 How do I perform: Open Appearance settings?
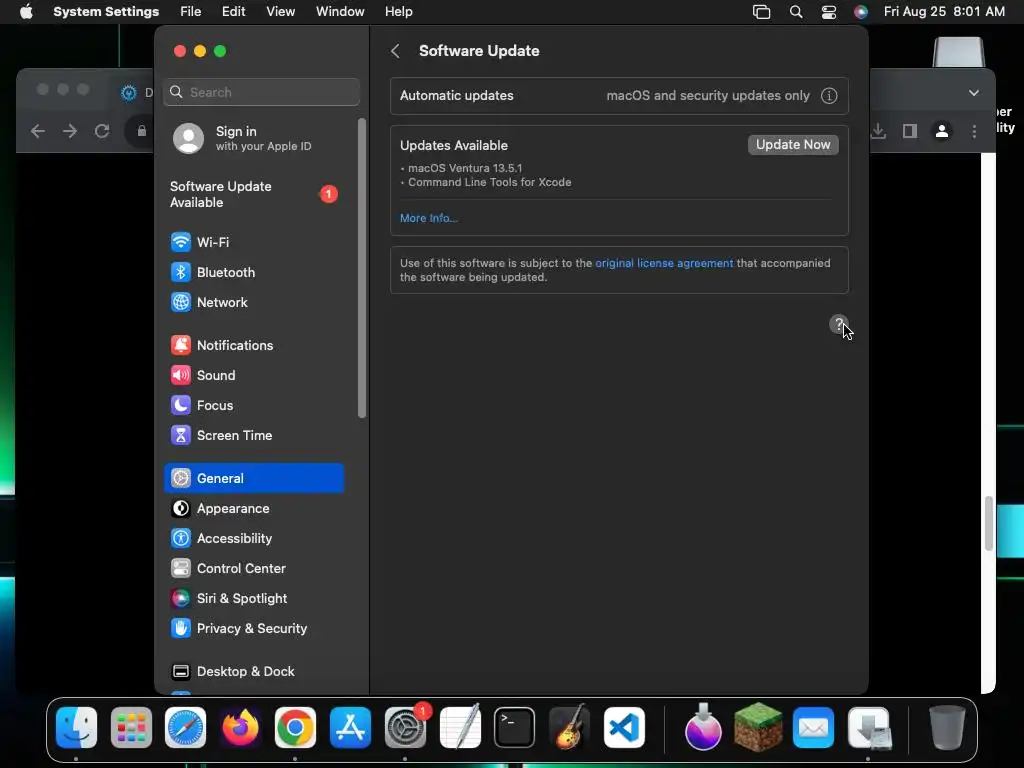pos(254,509)
